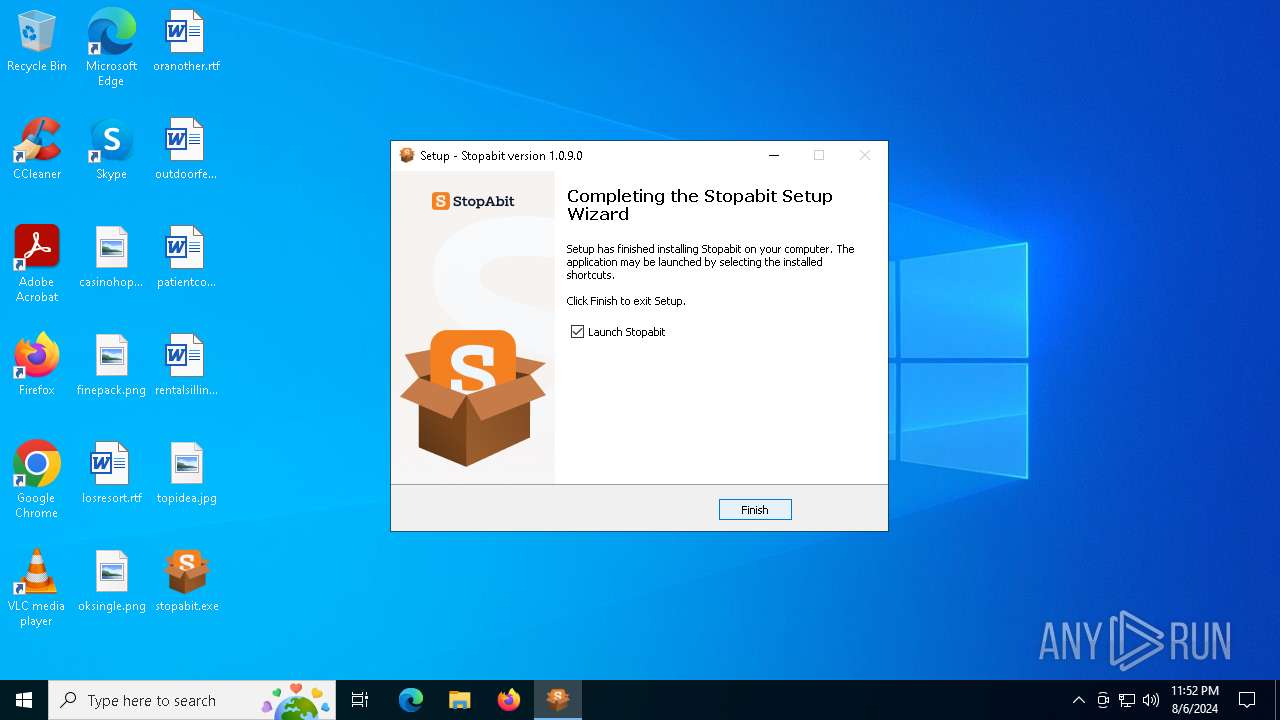This screenshot has height=720, width=1280.
Task: Open the Action Center notifications icon
Action: point(1247,700)
